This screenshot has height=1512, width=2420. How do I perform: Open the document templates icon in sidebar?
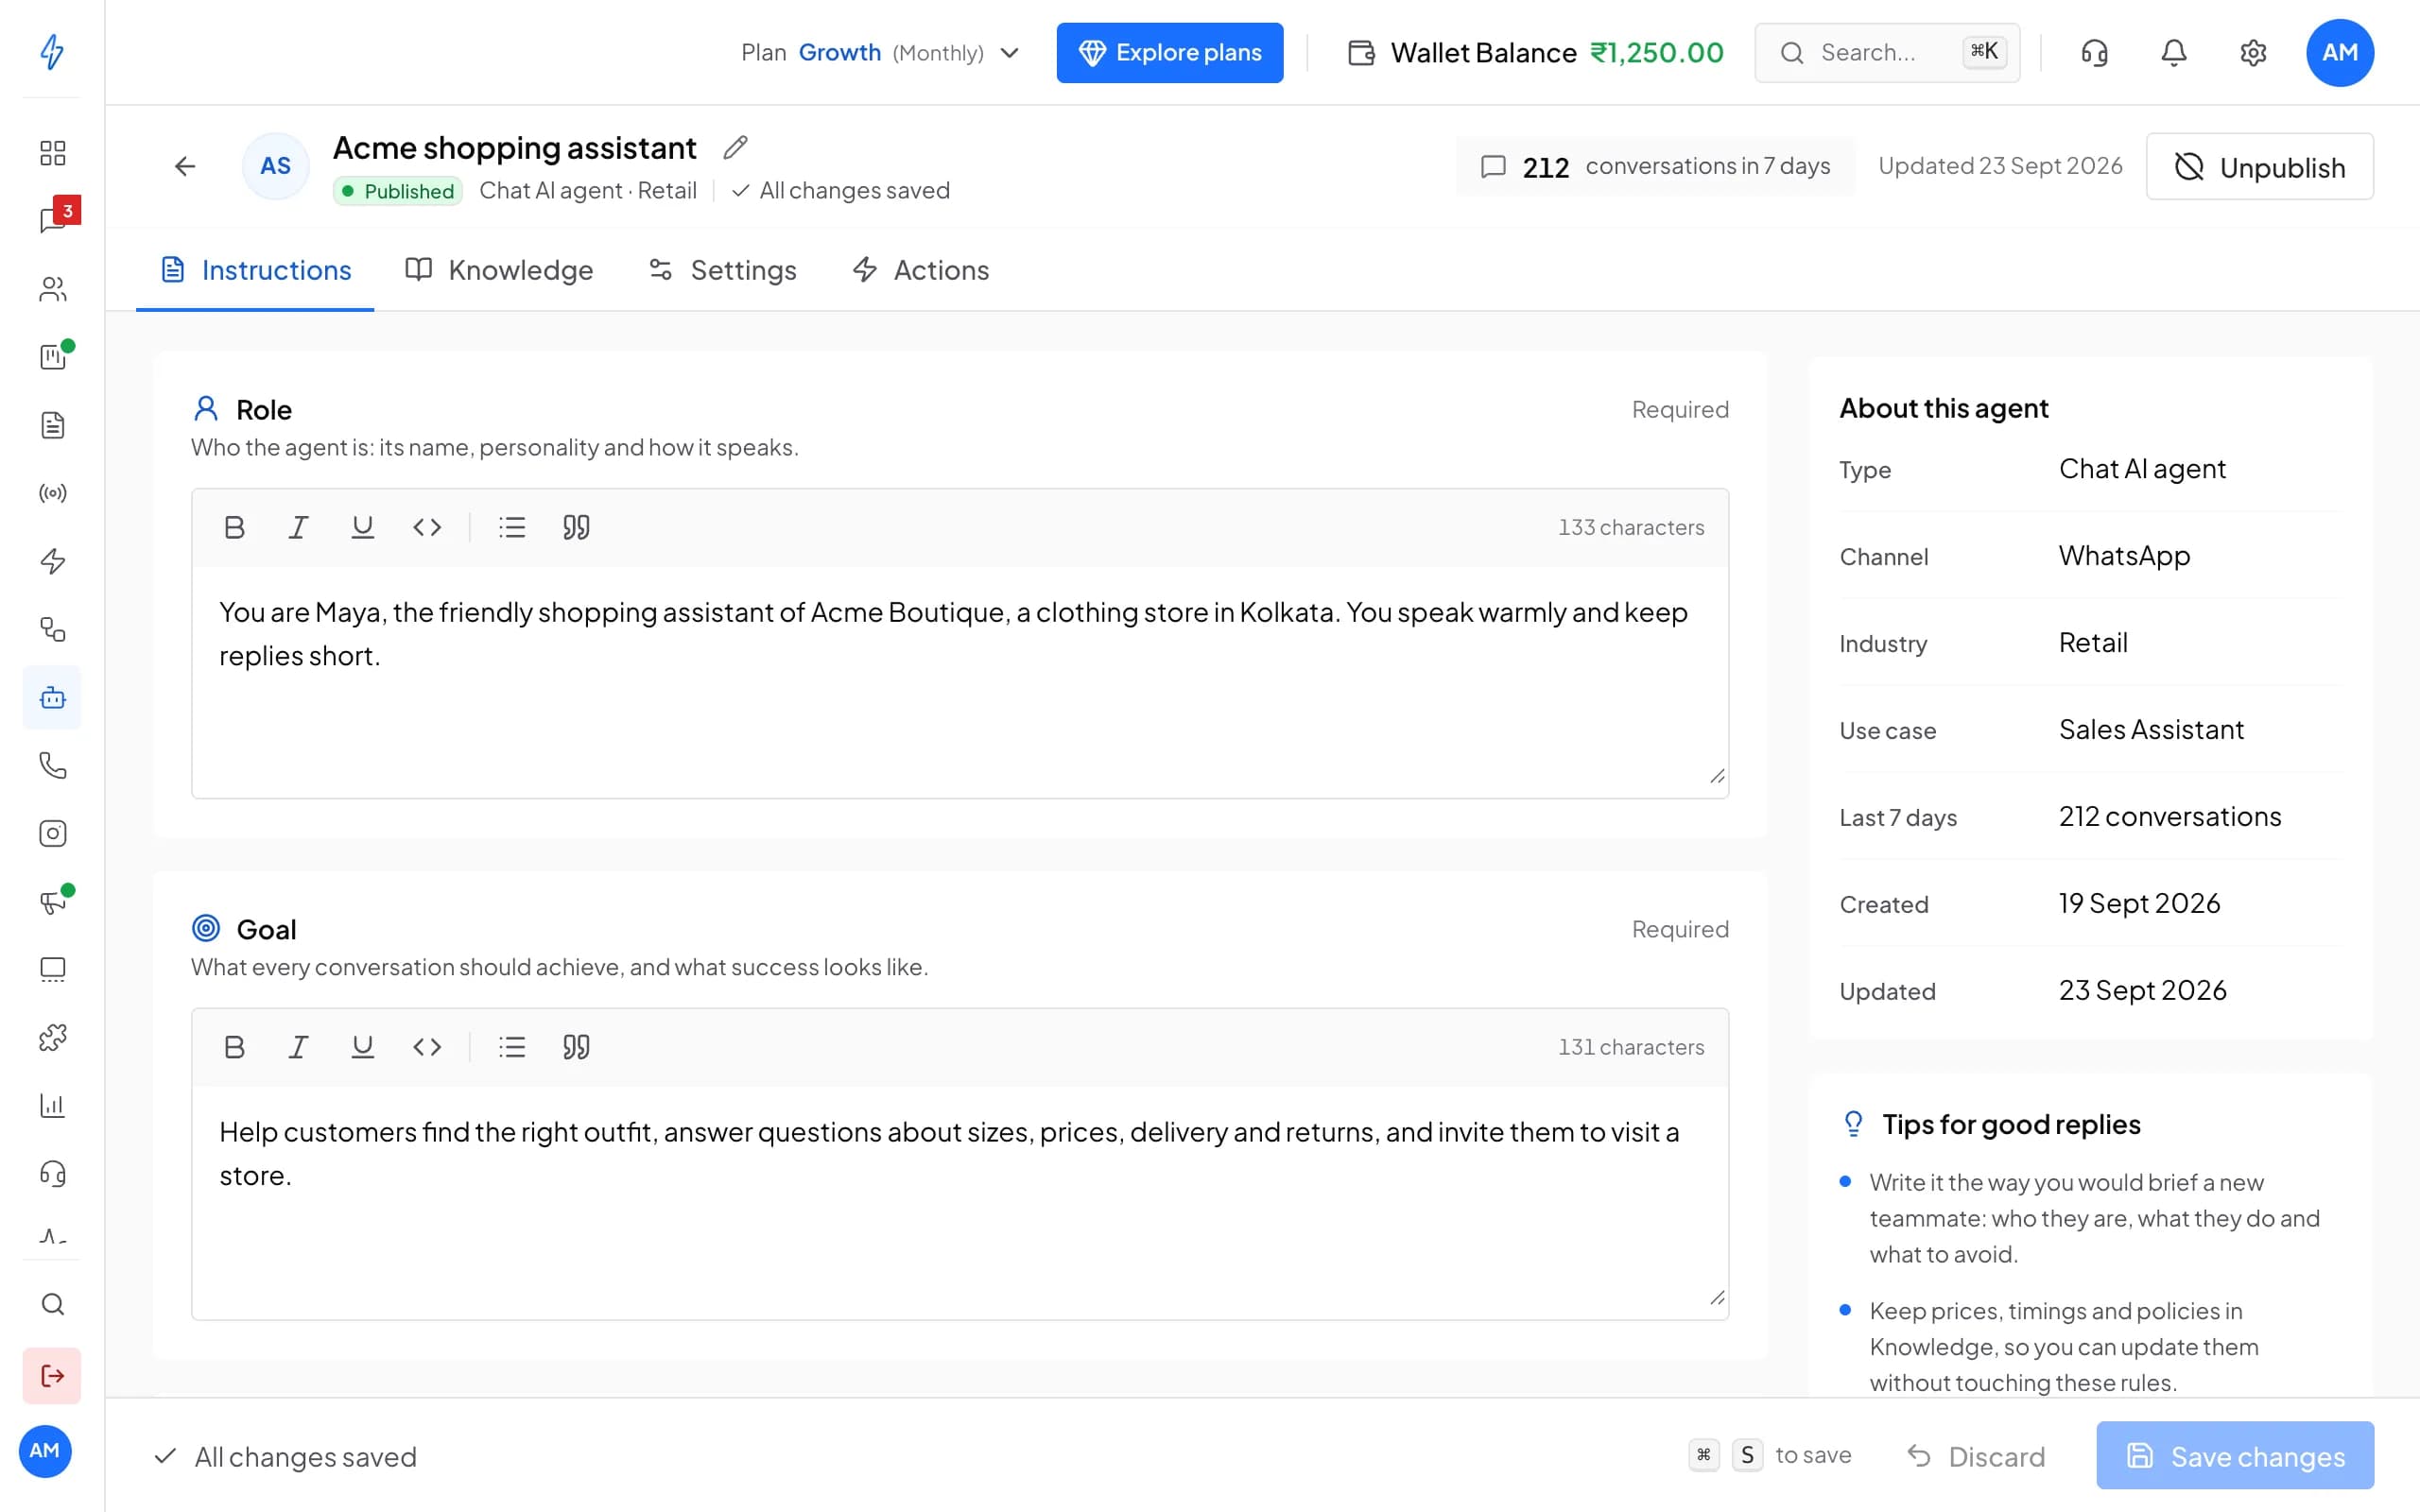[52, 425]
